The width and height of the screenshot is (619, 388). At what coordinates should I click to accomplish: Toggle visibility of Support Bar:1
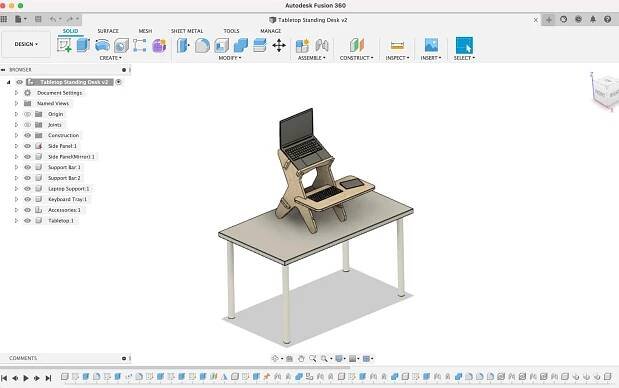pyautogui.click(x=27, y=167)
